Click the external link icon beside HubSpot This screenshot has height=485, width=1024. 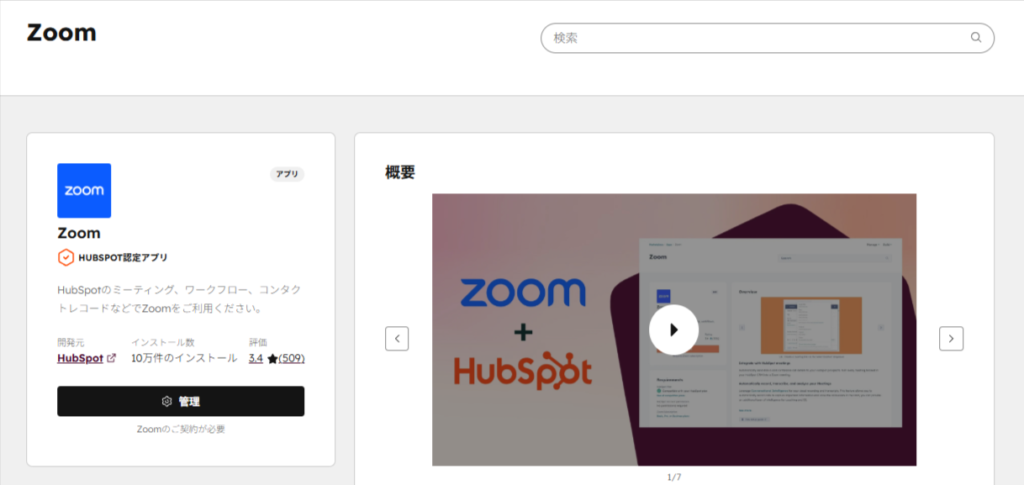coord(112,358)
